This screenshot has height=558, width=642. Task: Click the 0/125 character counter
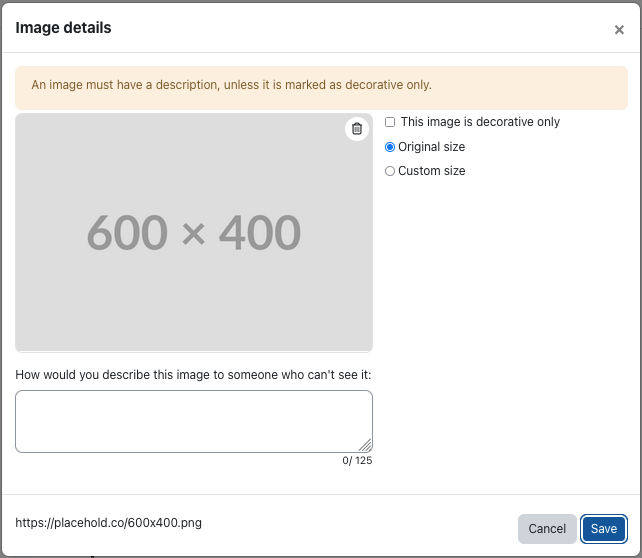357,461
